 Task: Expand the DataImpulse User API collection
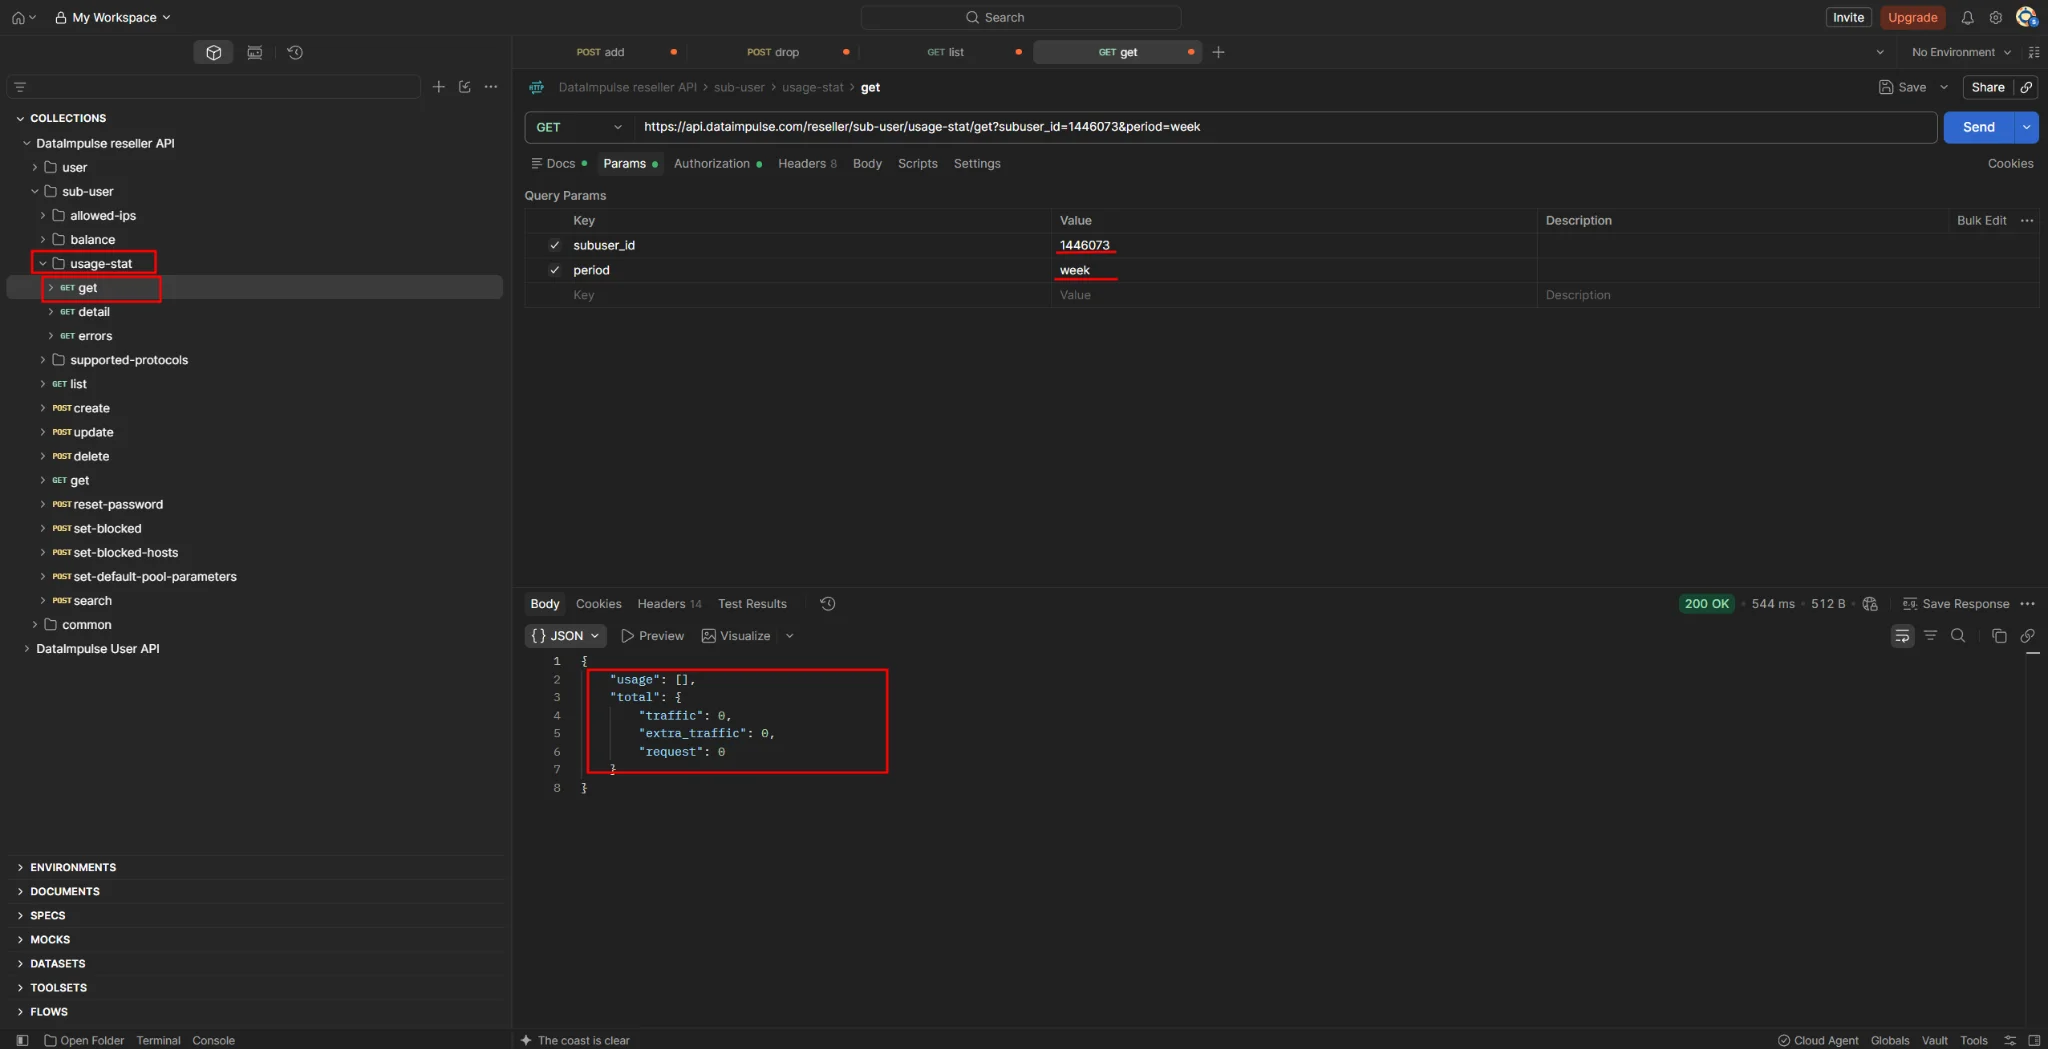click(x=26, y=649)
